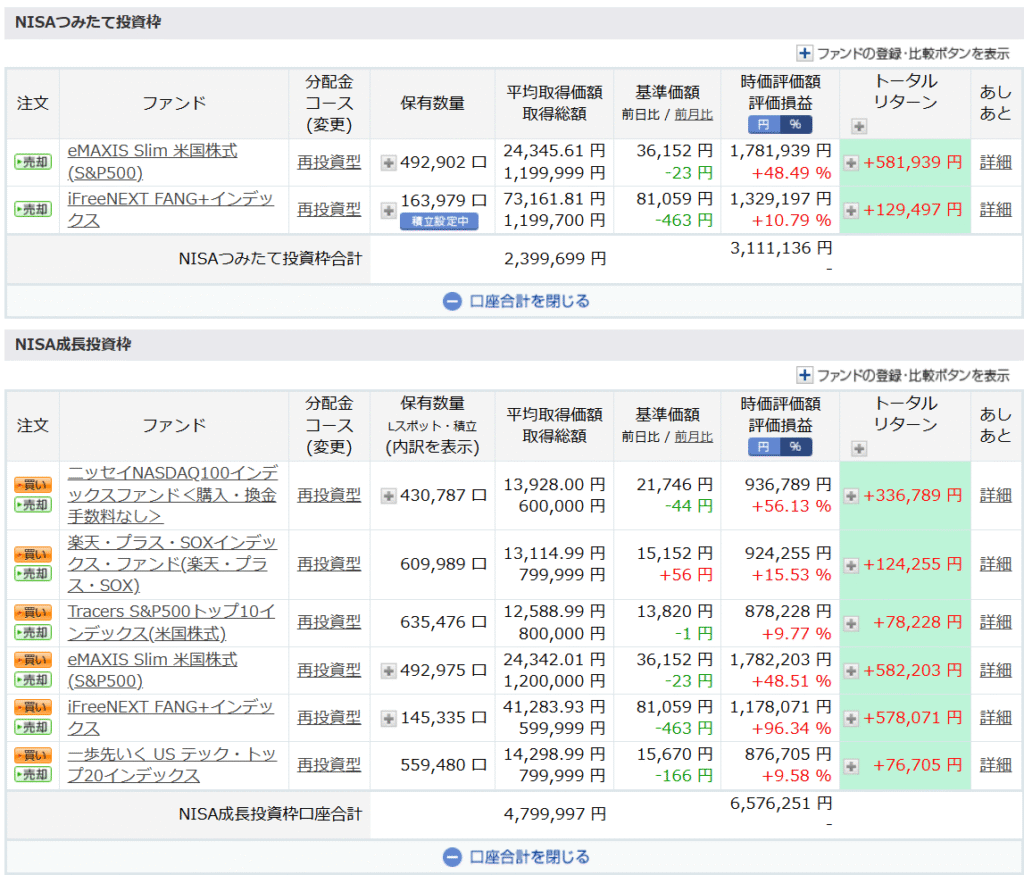
Task: Select 前月比 in 成長投資枠 table header
Action: pyautogui.click(x=694, y=437)
